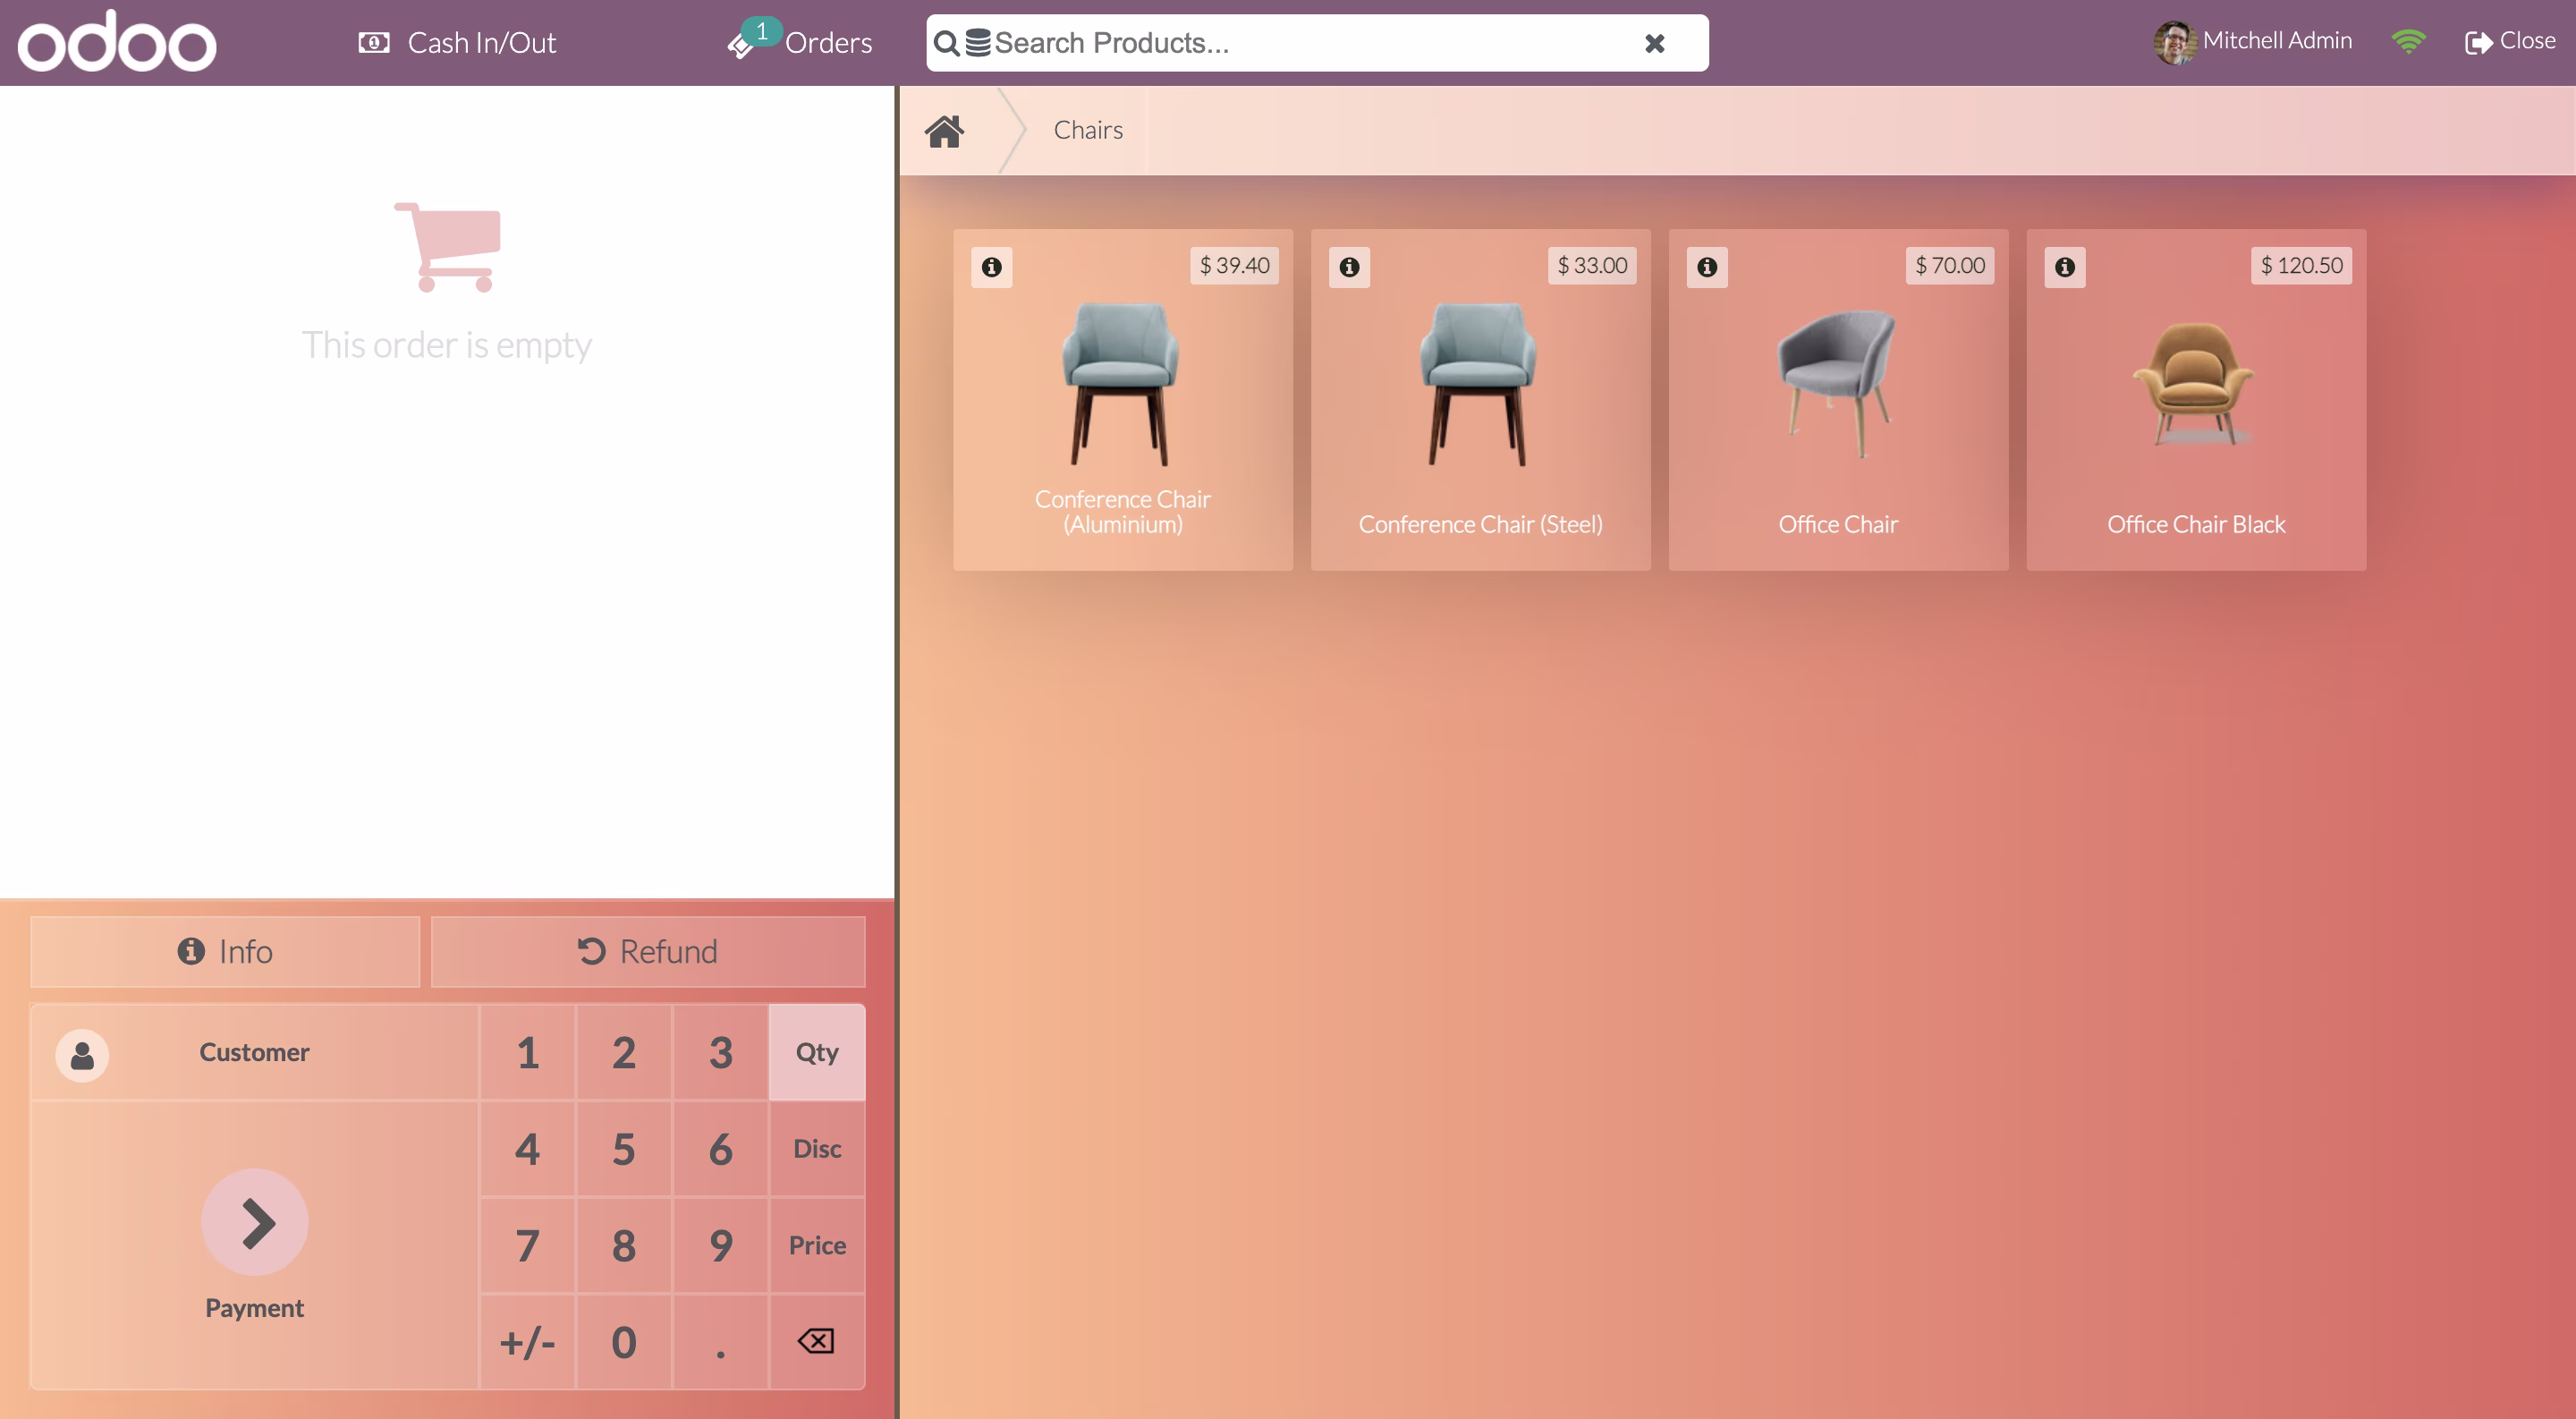Tap numpad key 4
This screenshot has height=1419, width=2576.
pos(528,1149)
